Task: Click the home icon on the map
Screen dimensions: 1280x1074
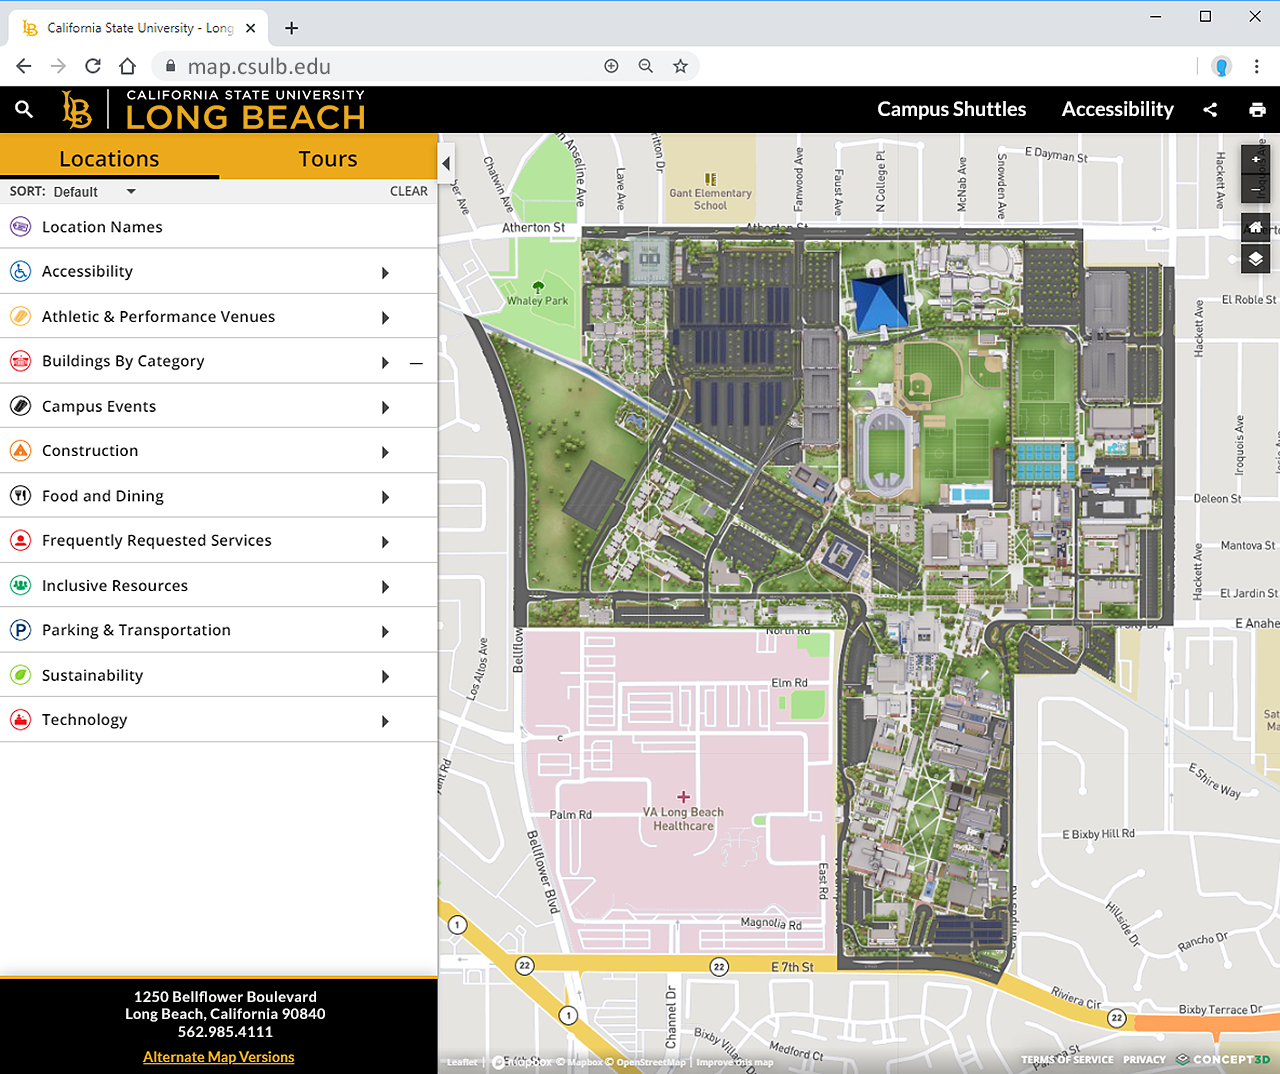Action: 1255,227
